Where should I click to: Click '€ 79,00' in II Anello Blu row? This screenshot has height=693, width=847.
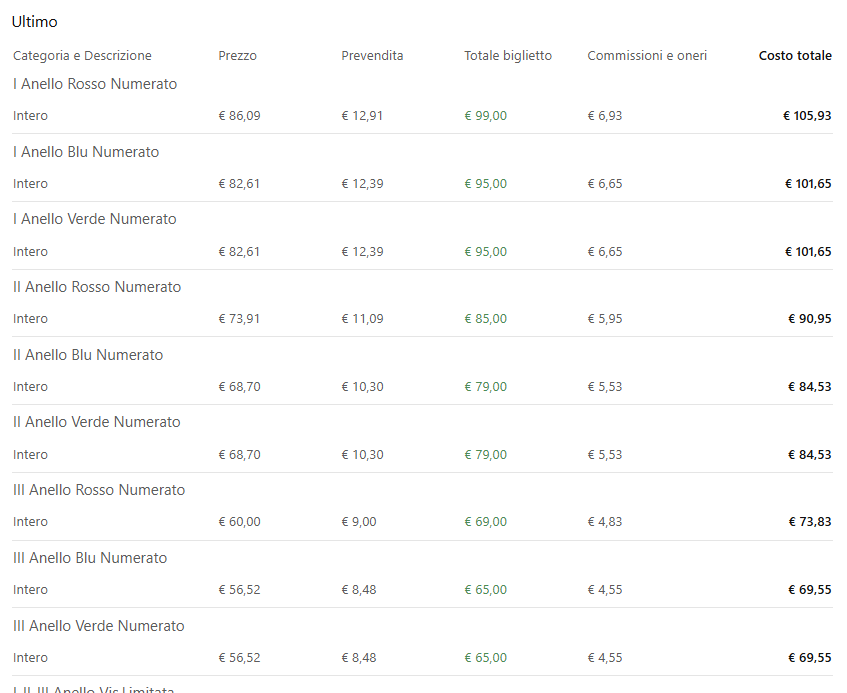486,387
